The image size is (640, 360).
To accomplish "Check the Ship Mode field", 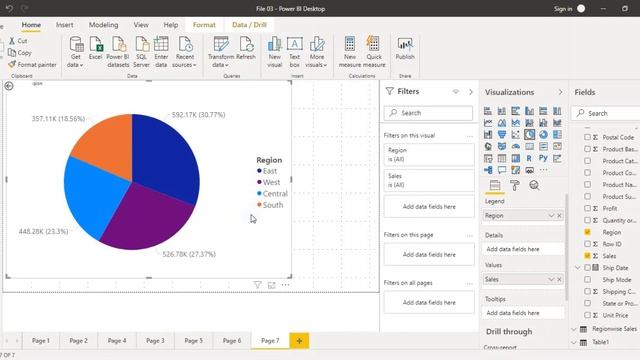I will [x=587, y=280].
